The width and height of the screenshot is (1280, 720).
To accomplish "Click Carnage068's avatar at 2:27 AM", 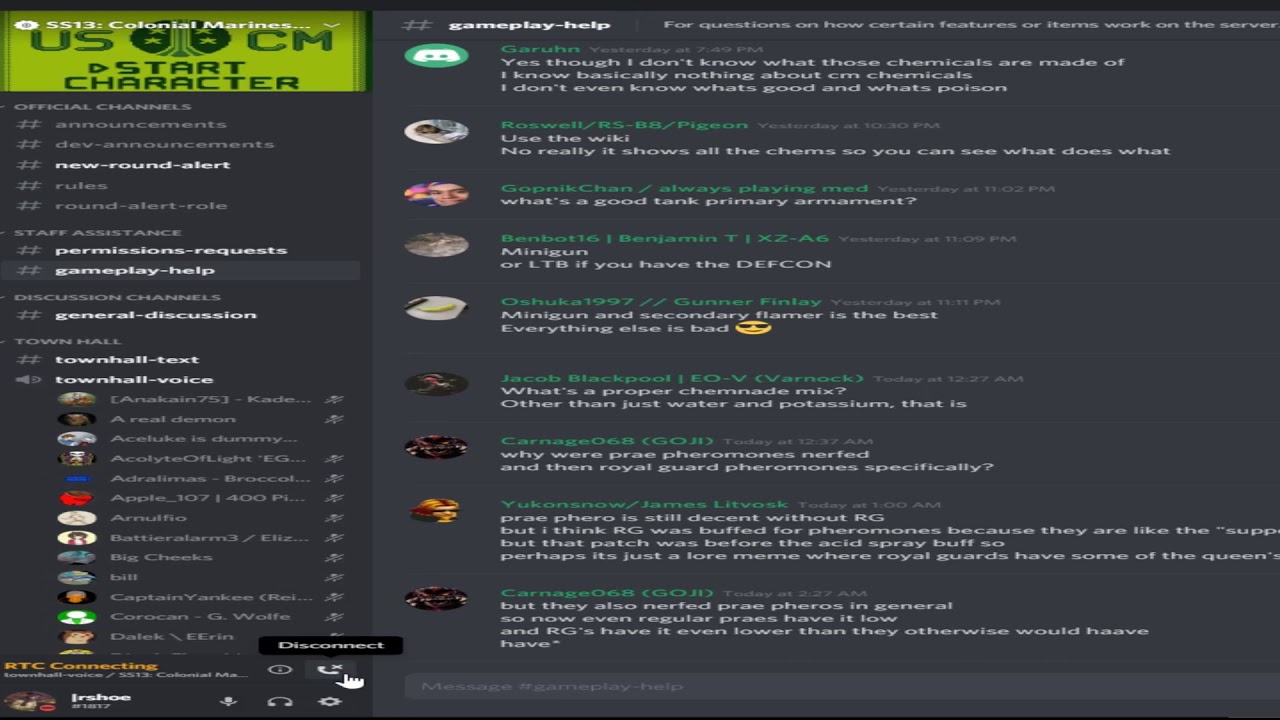I will click(x=436, y=599).
